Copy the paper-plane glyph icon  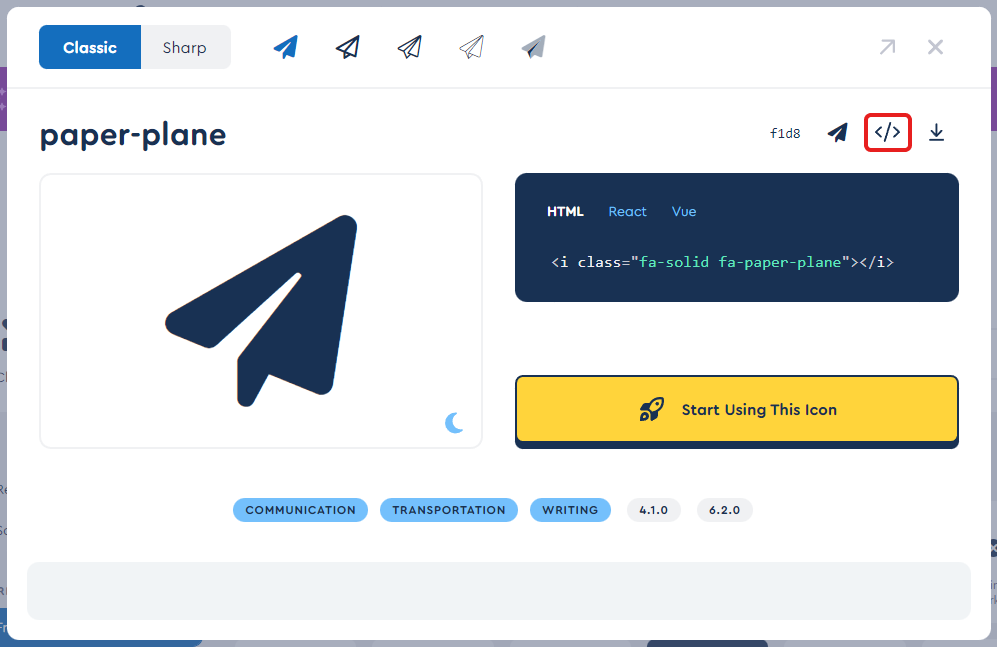pyautogui.click(x=838, y=132)
